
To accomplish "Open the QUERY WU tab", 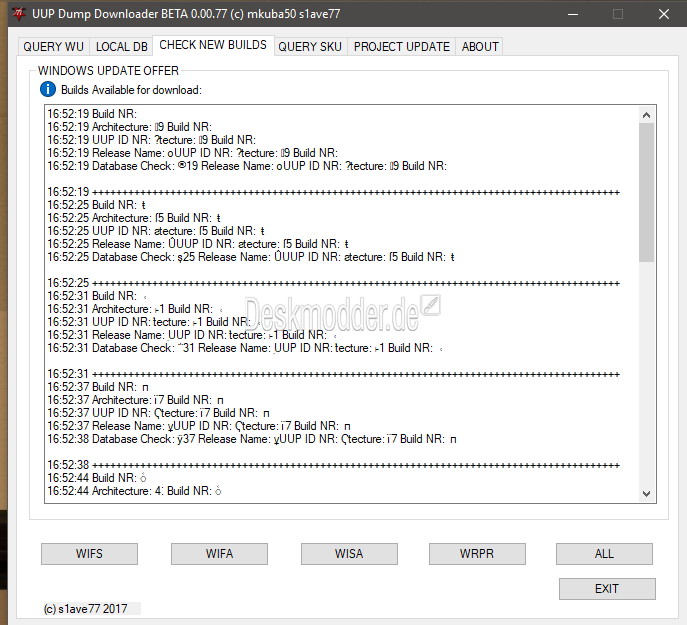I will (x=53, y=46).
